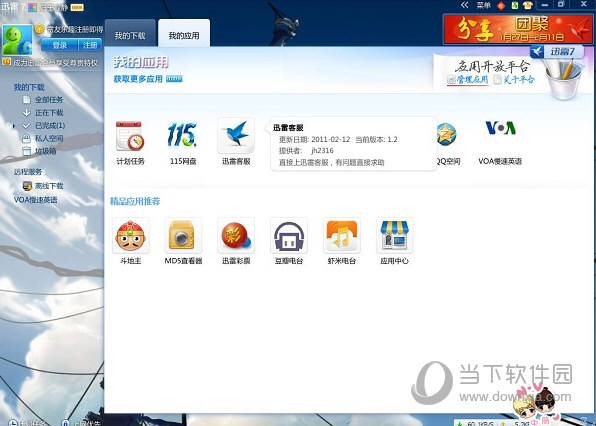Click the 分享团聚 promotional banner
This screenshot has width=596, height=426.
[518, 29]
